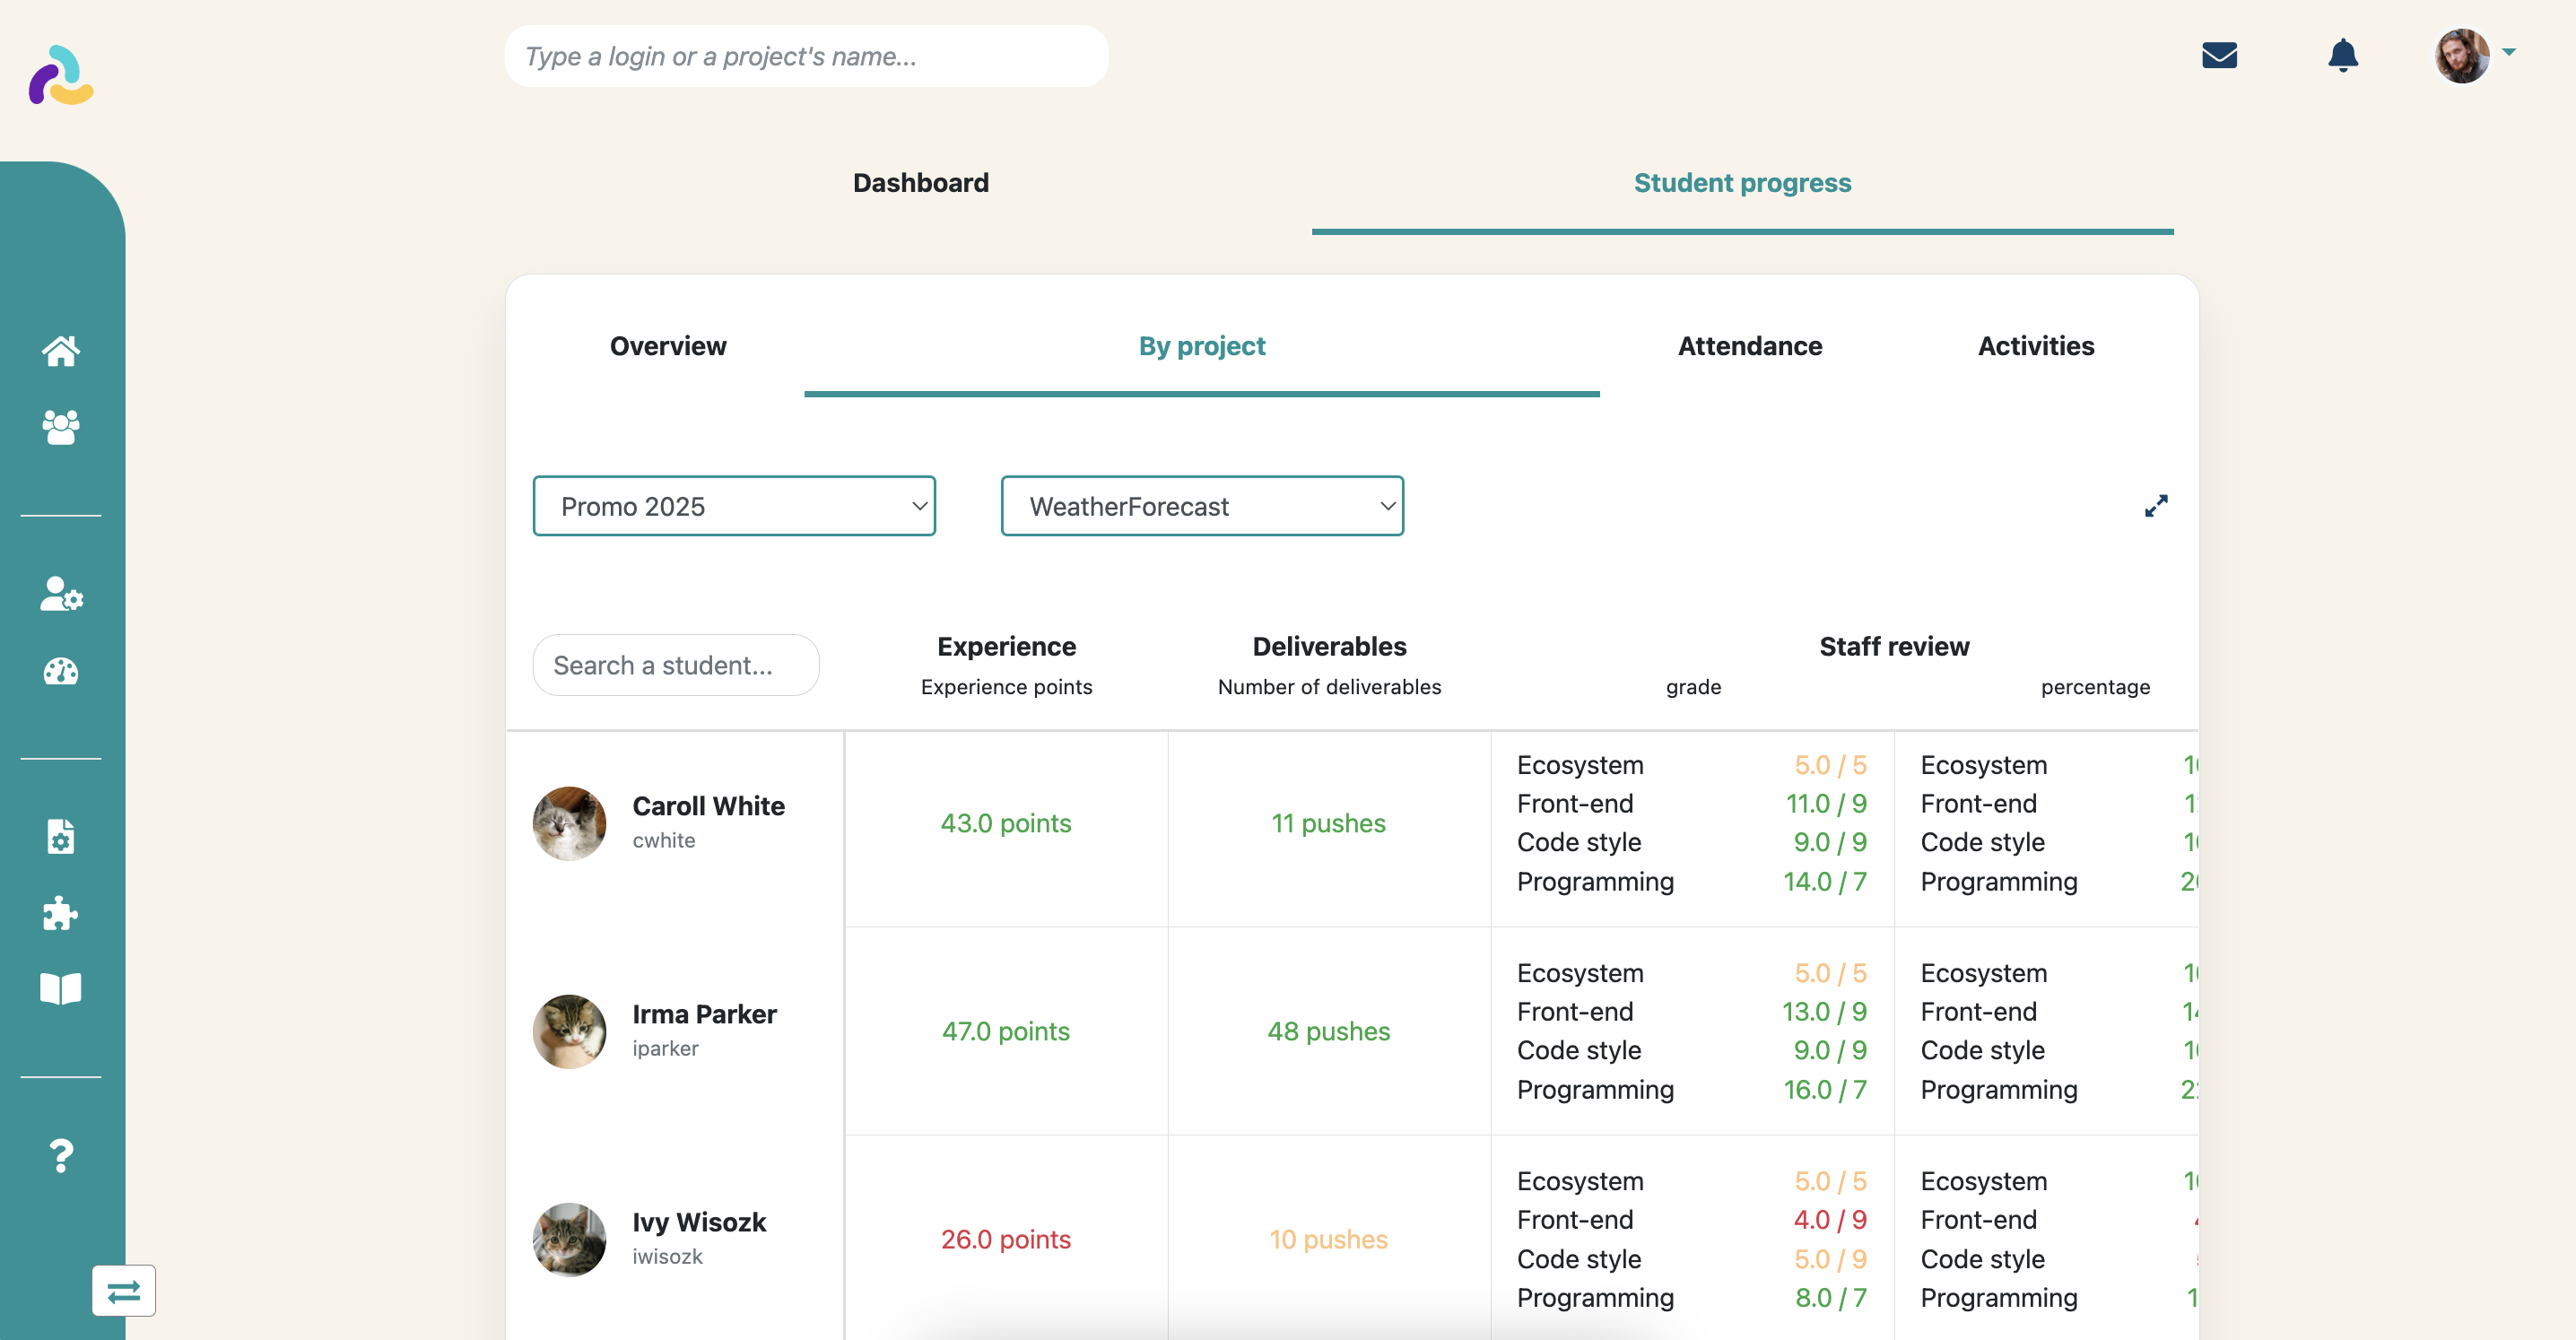Screen dimensions: 2576x1340
Task: Expand the account caret next to avatar
Action: pyautogui.click(x=2509, y=52)
